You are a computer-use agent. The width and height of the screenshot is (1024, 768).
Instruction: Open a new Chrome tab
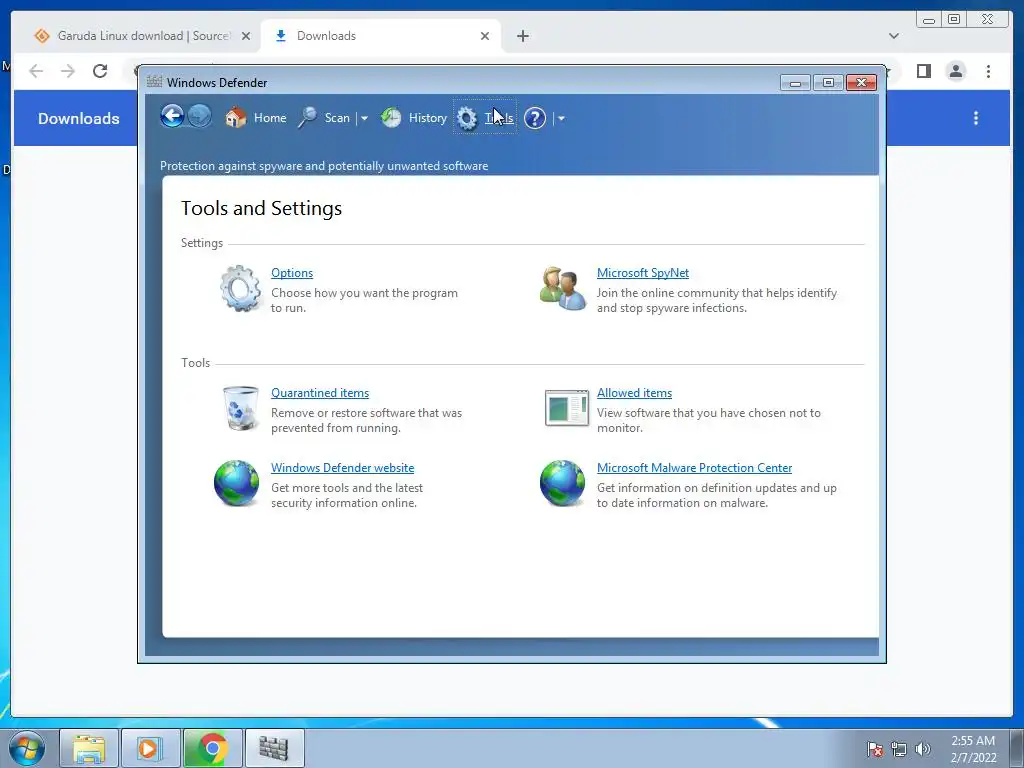(x=522, y=36)
